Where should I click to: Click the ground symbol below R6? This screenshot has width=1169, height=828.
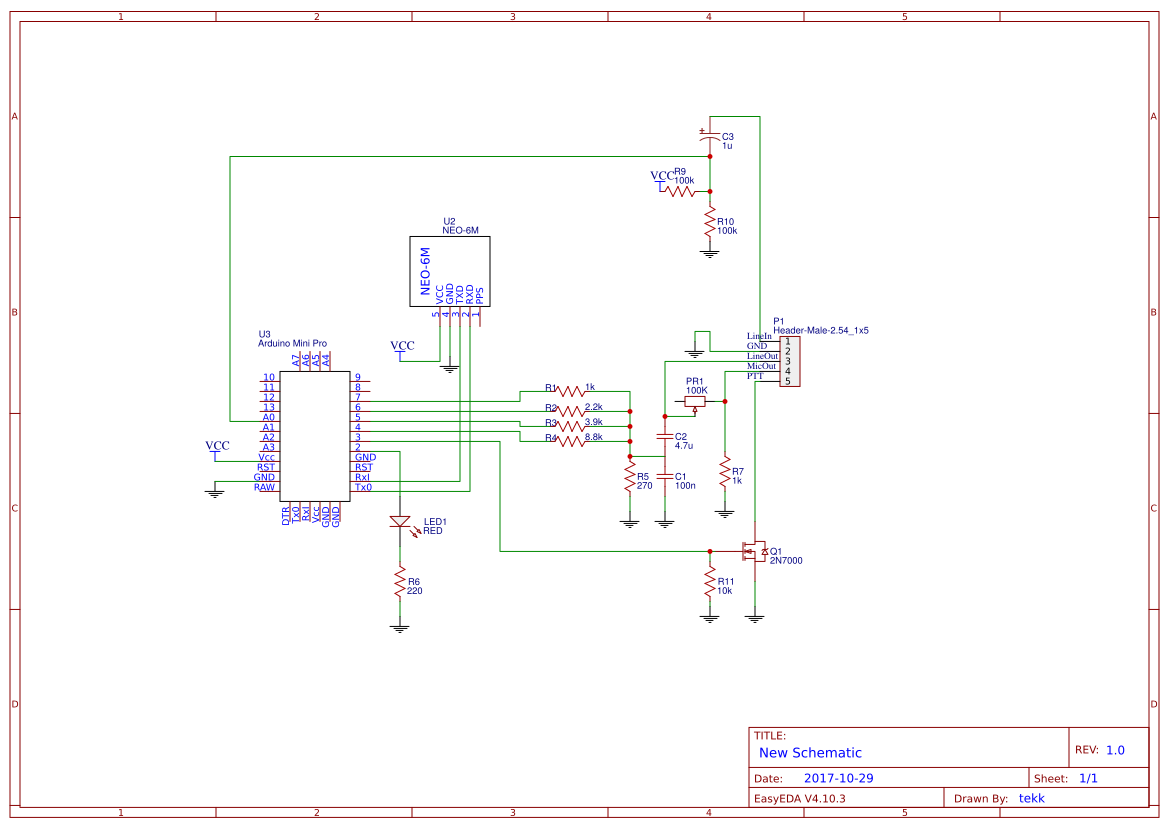401,629
